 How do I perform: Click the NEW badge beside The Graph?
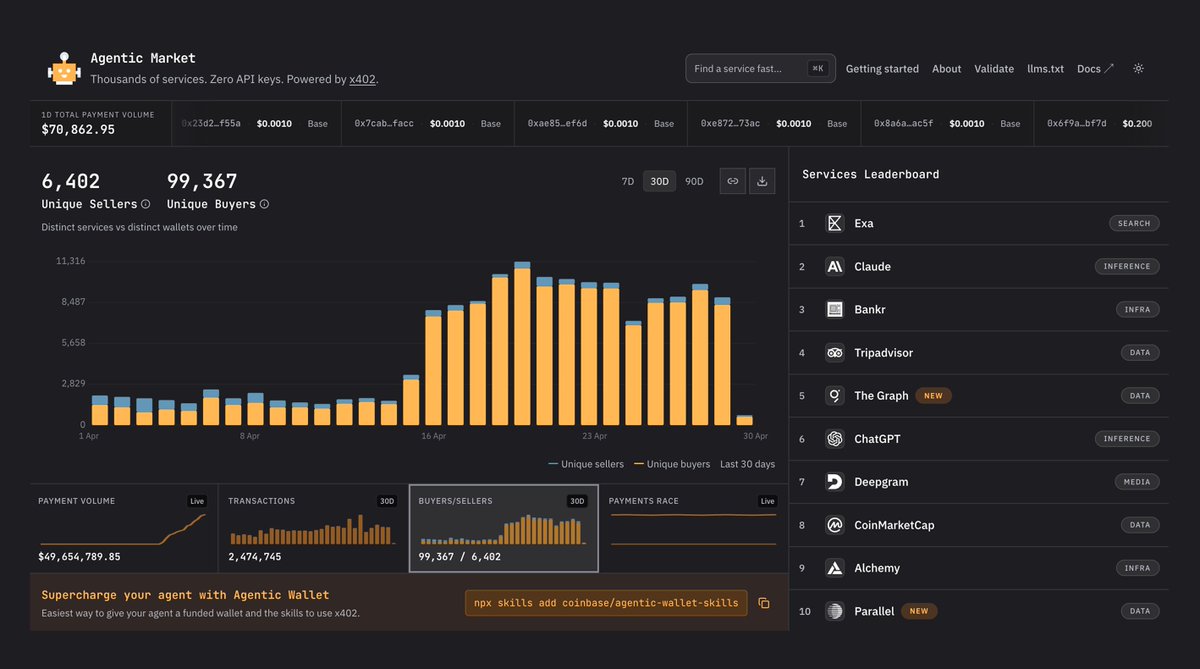click(933, 395)
